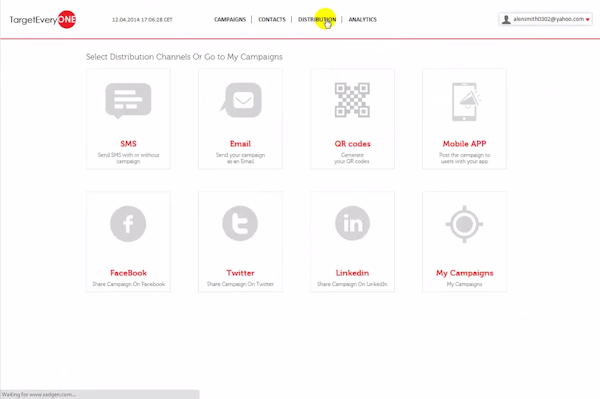Viewport: 600px width, 399px height.
Task: Open the Distribution menu
Action: pos(317,20)
